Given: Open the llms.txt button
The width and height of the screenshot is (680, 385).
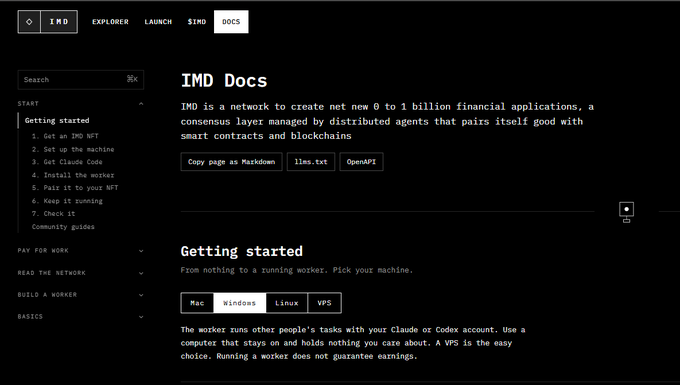Looking at the screenshot, I should click(311, 162).
